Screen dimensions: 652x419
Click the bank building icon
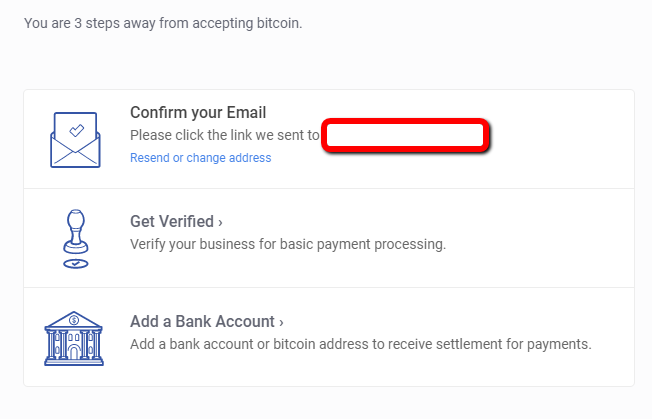[74, 338]
